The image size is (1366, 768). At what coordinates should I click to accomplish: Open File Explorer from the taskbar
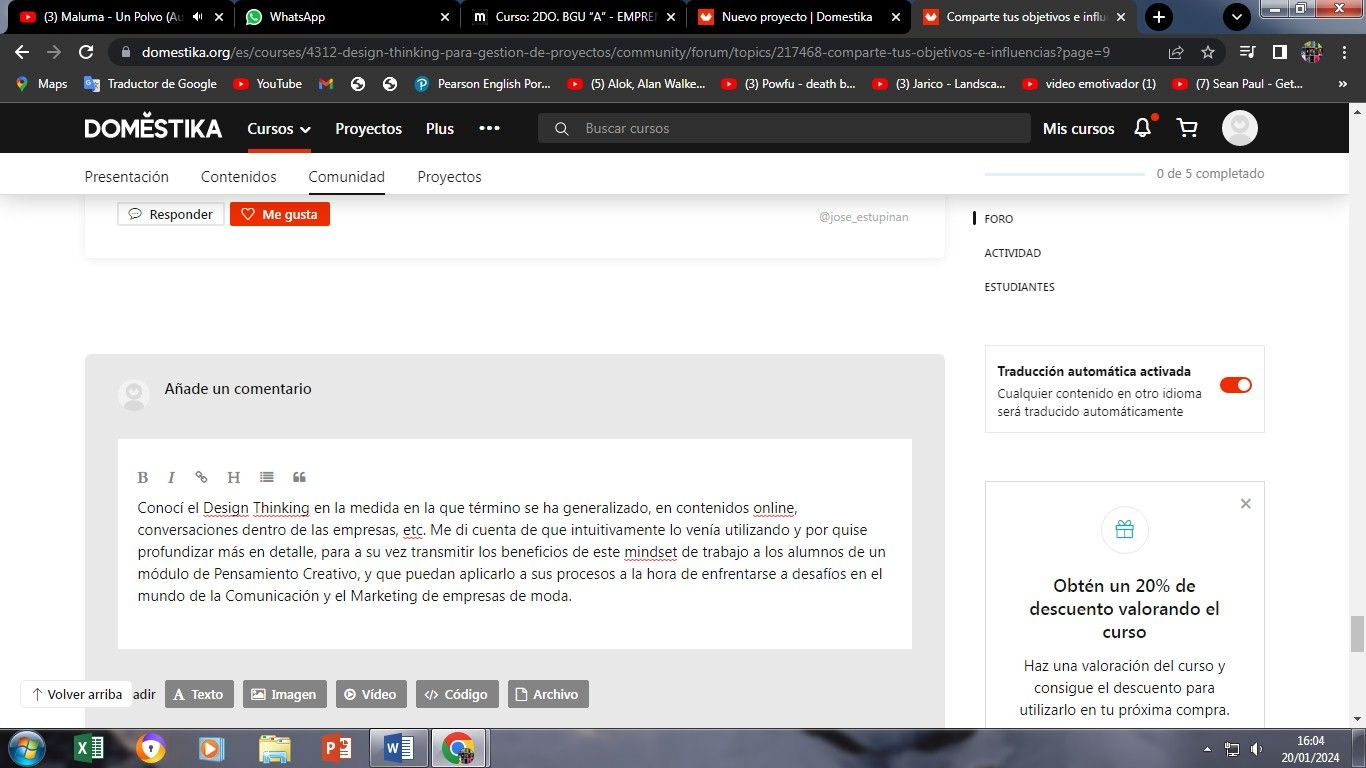tap(275, 748)
